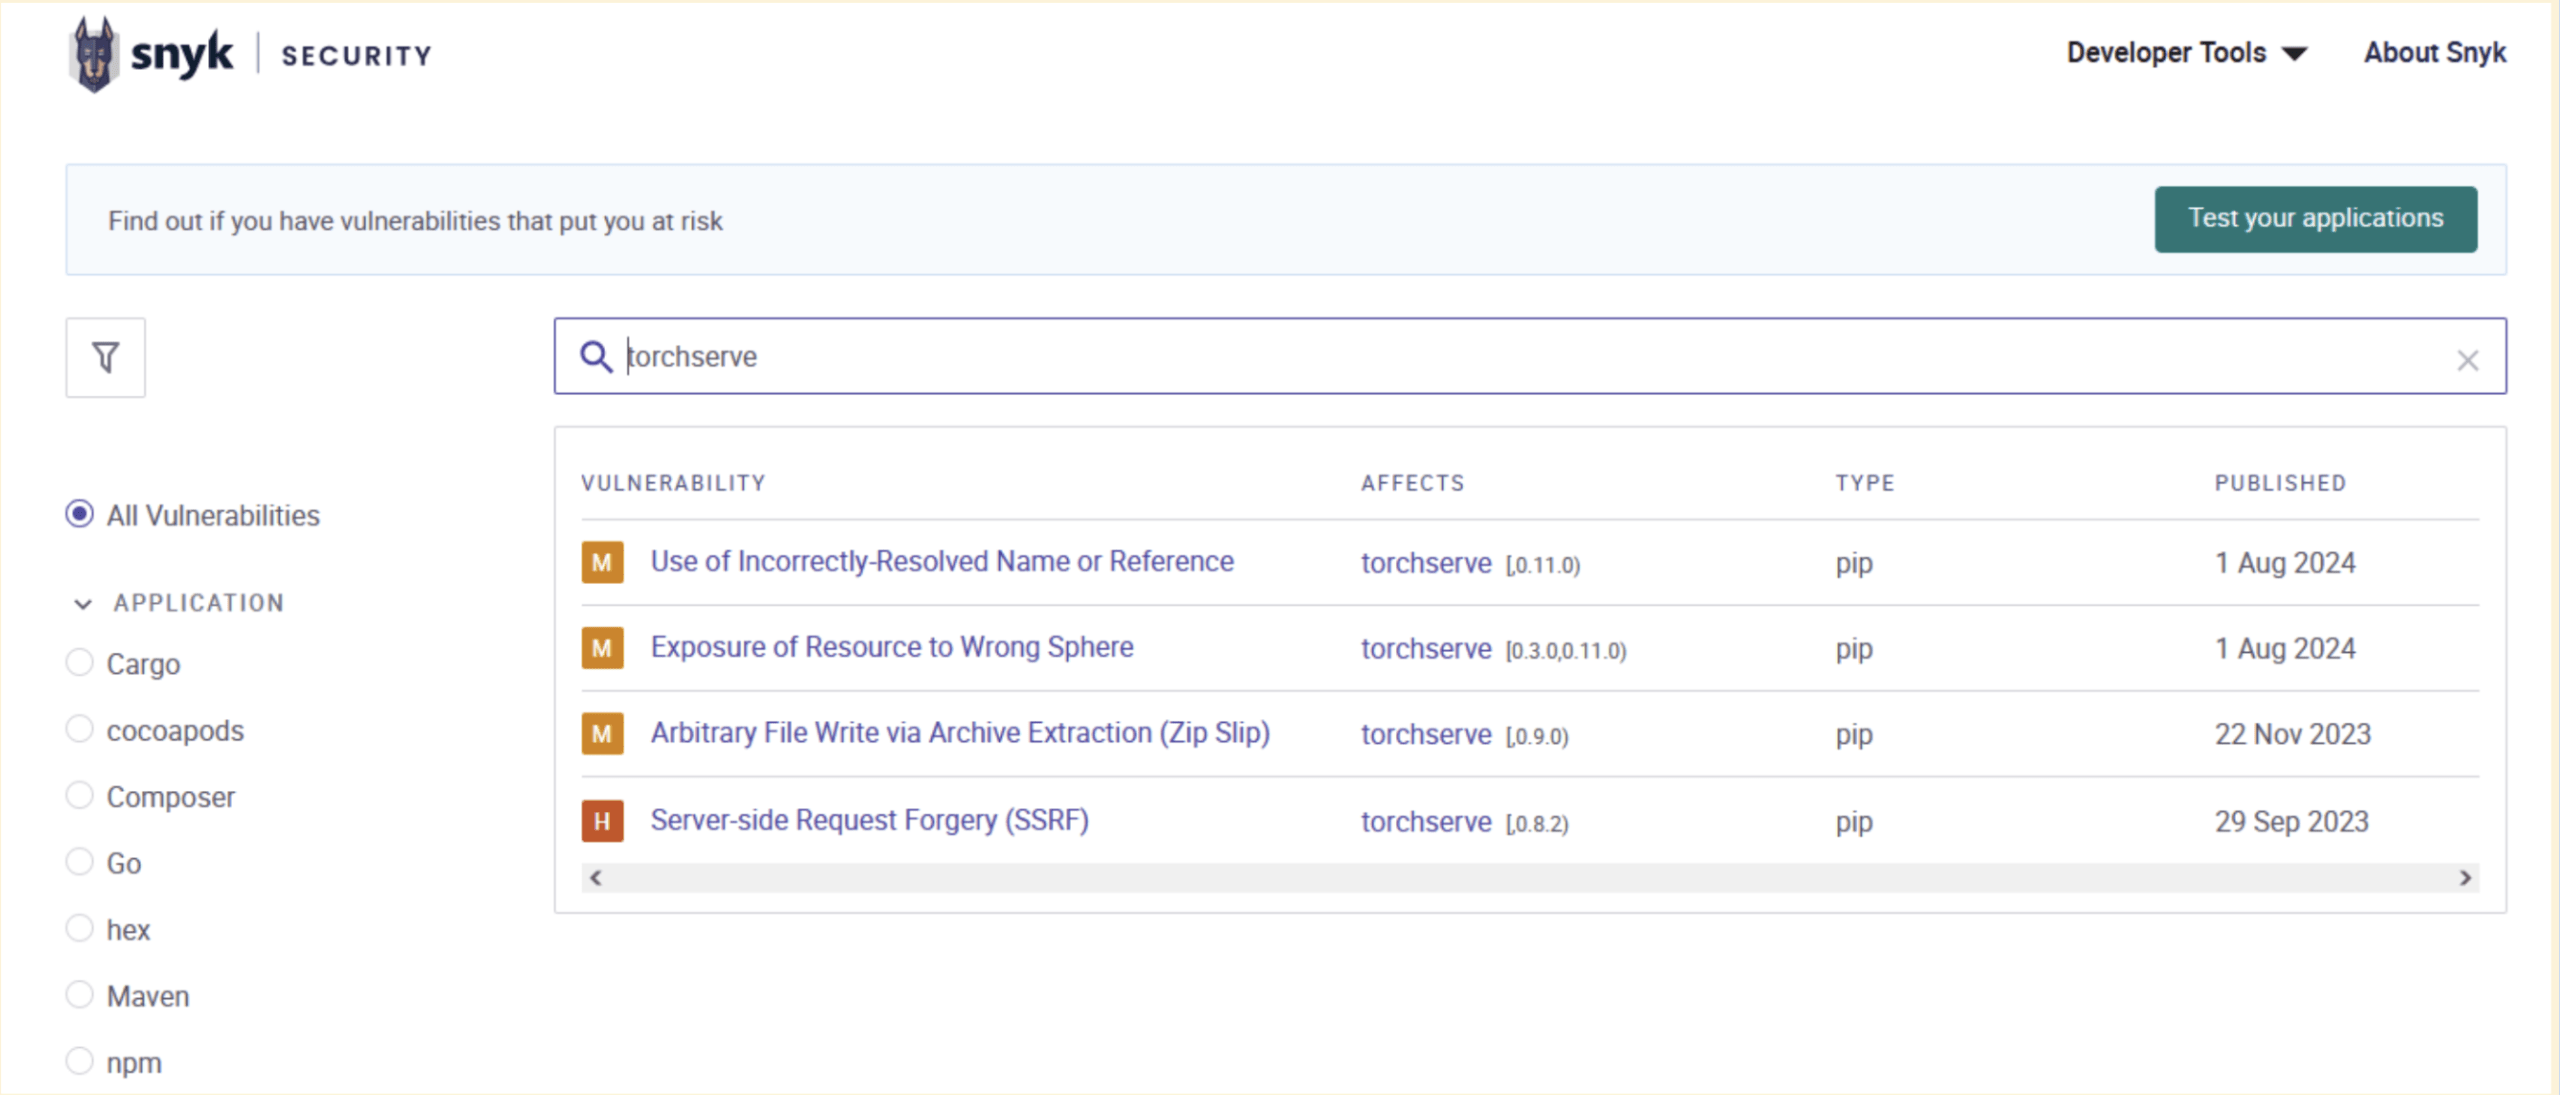The image size is (2560, 1095).
Task: Click M severity badge for Zip Slip row
Action: (x=602, y=734)
